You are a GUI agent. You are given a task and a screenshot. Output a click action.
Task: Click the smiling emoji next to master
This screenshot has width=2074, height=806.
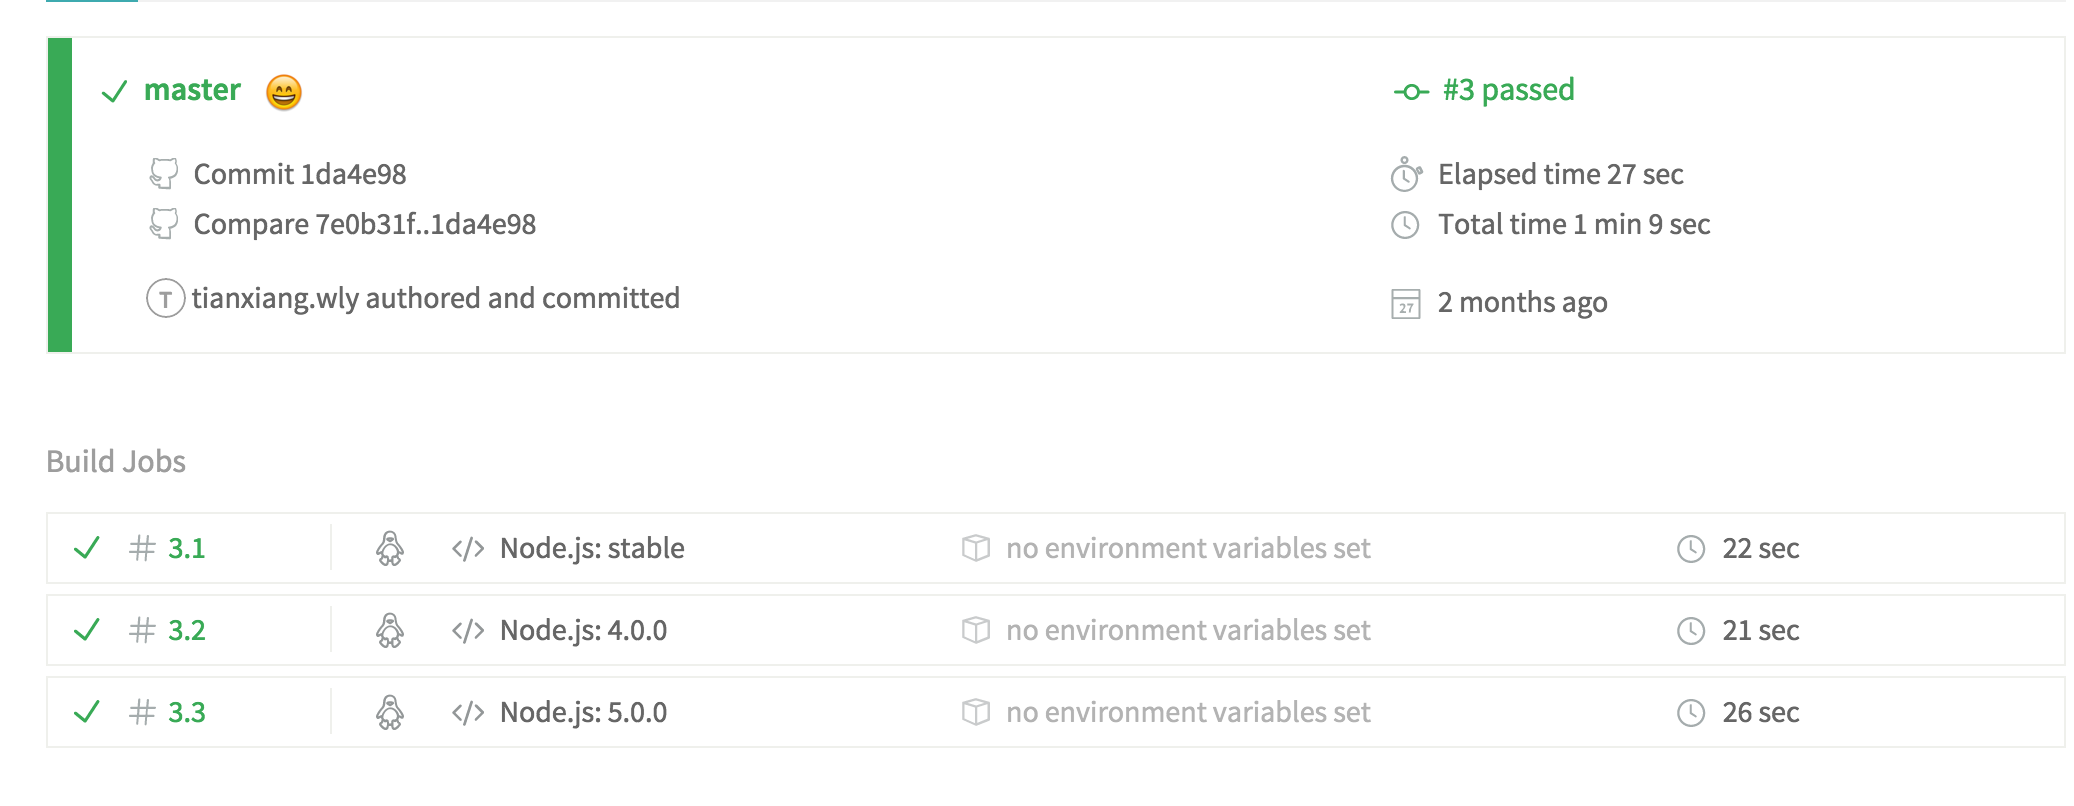[284, 92]
